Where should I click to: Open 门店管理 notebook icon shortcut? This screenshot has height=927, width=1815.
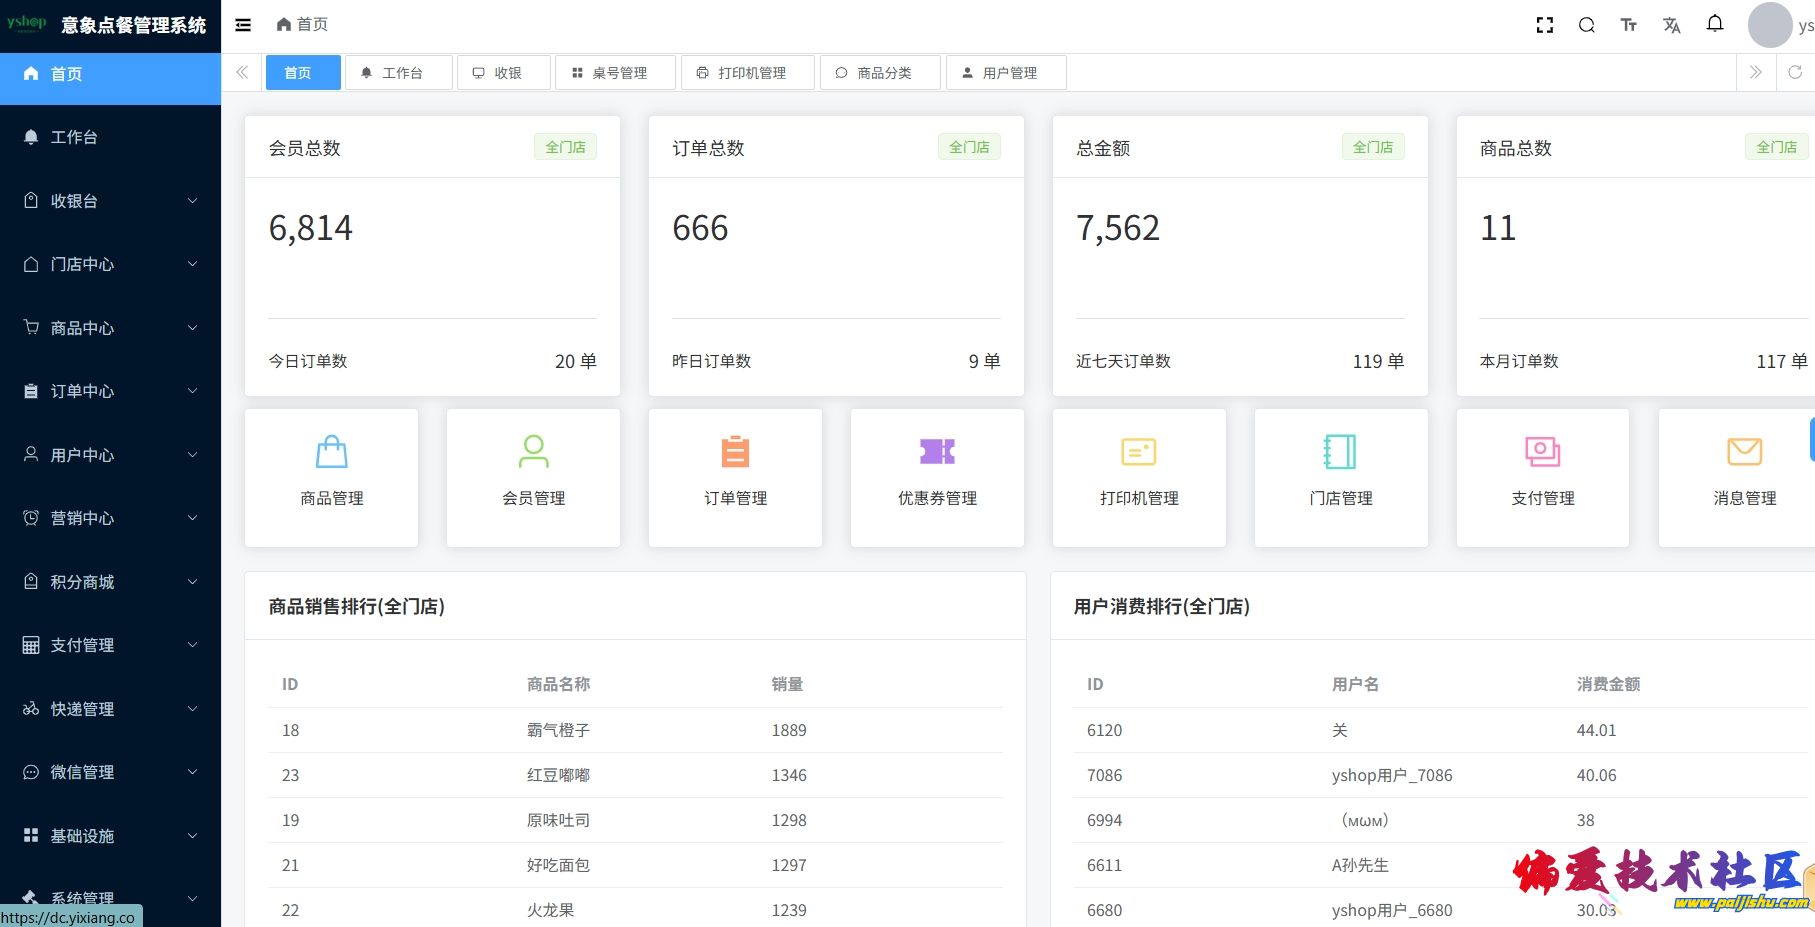tap(1340, 452)
